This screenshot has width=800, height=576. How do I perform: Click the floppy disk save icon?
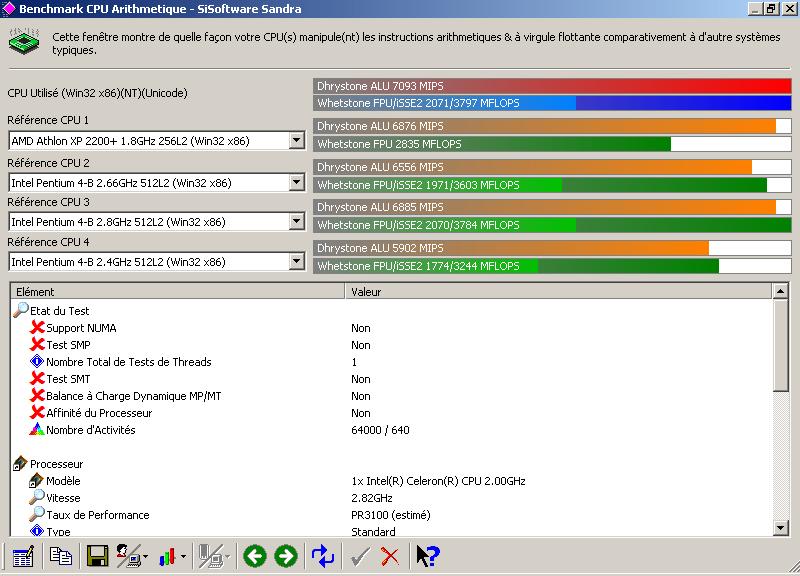(97, 556)
